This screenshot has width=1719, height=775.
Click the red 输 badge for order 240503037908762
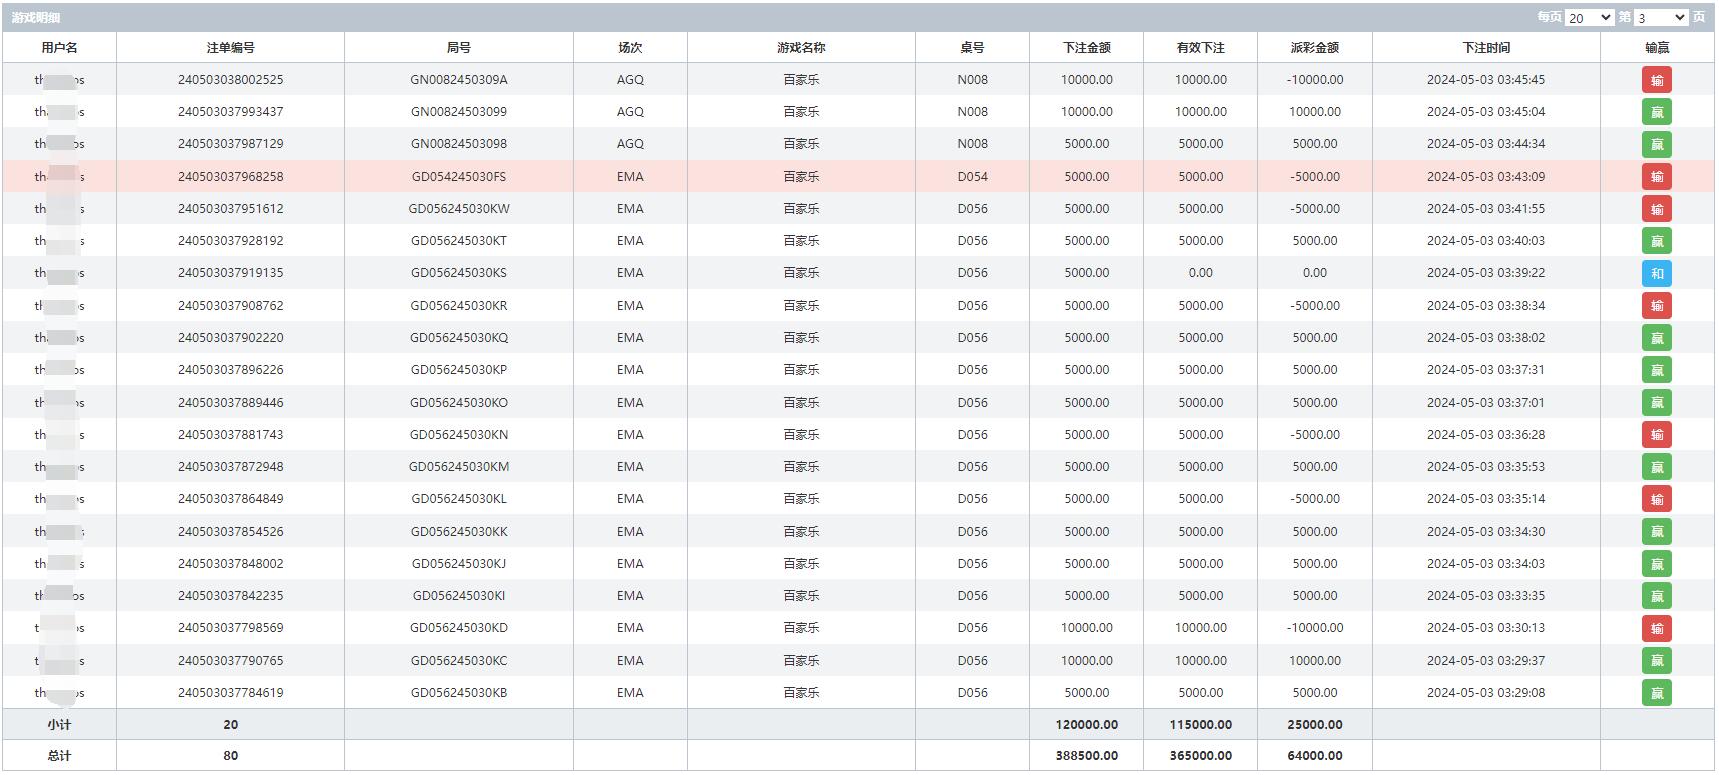[1656, 306]
